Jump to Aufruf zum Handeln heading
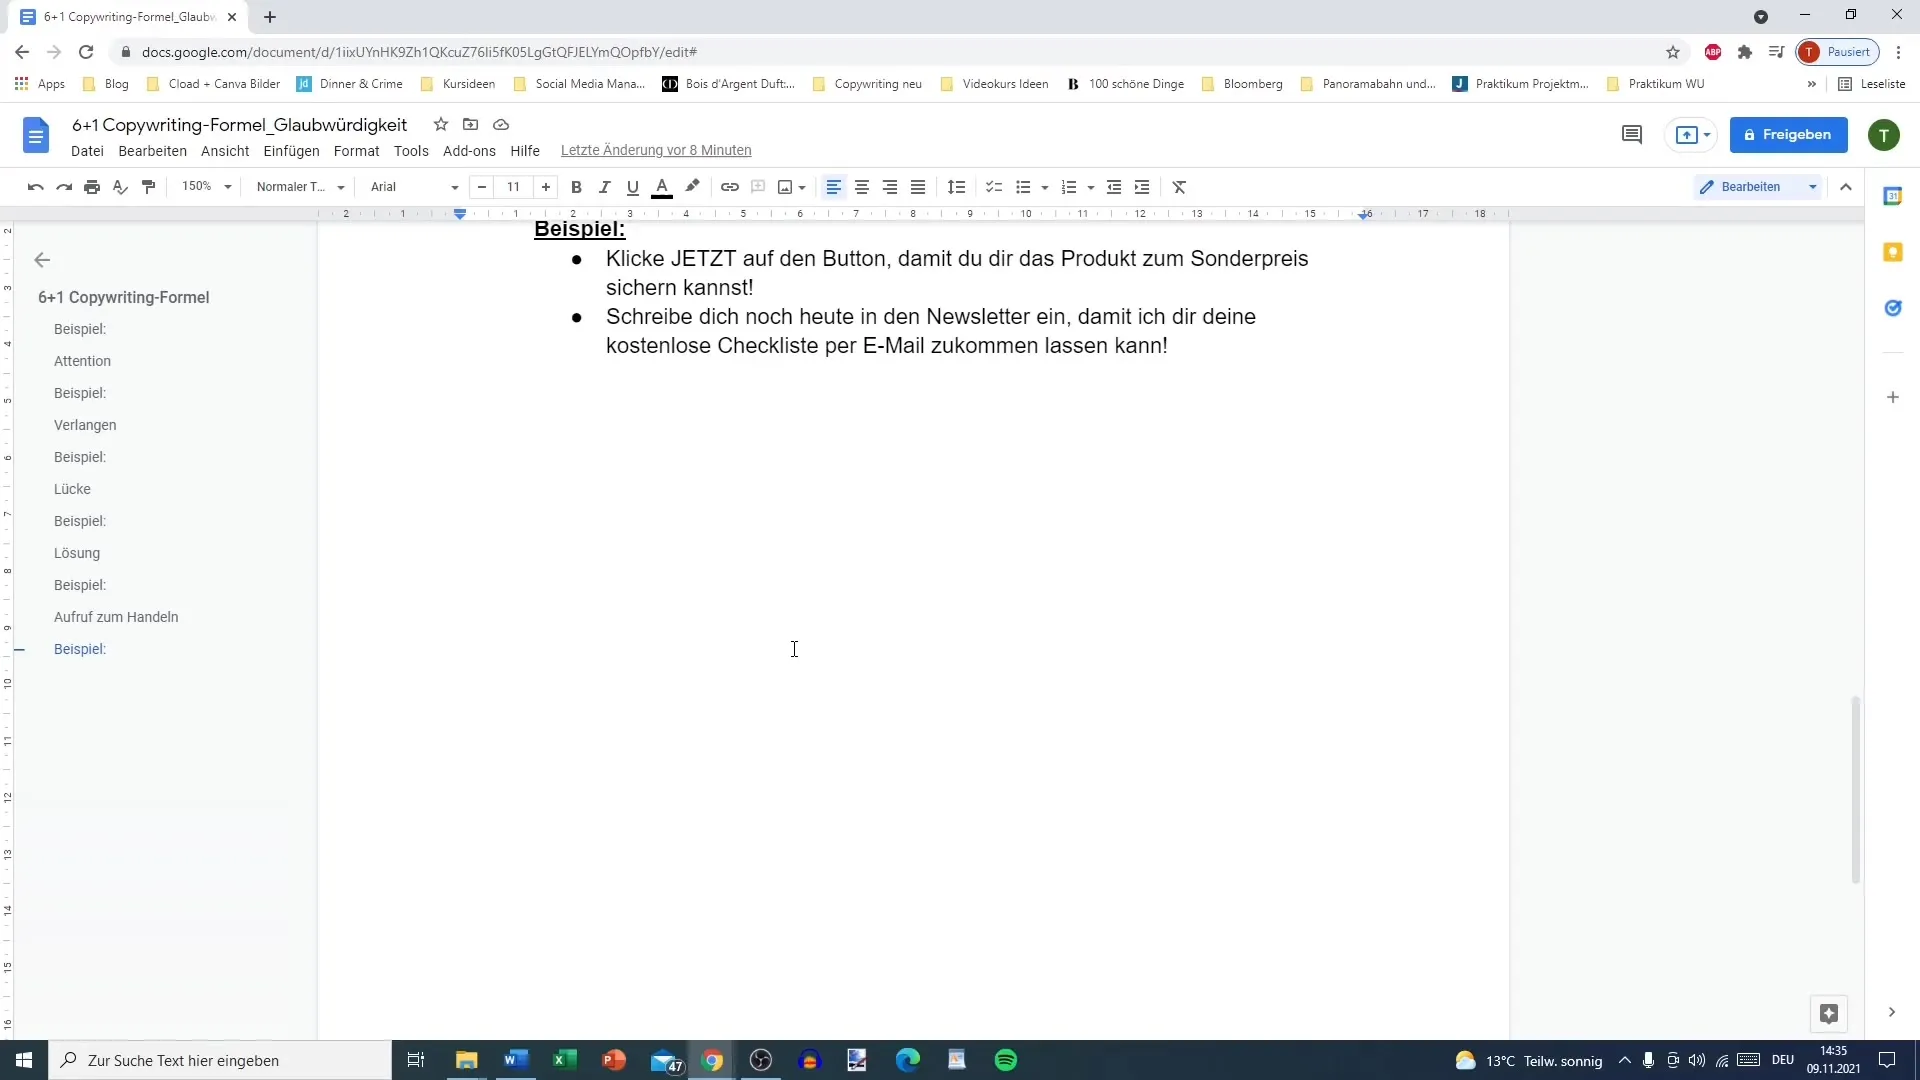The image size is (1920, 1080). 116,617
